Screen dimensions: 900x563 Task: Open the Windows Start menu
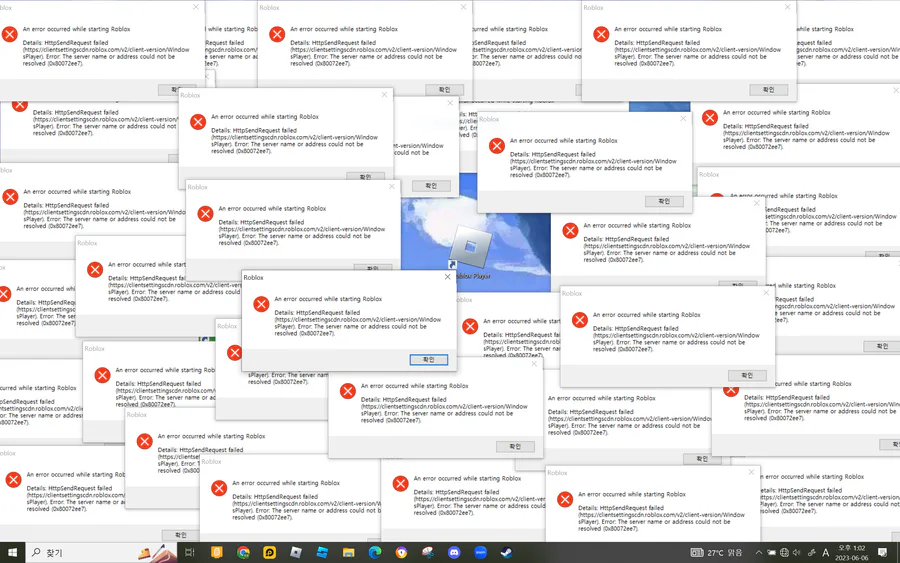click(x=12, y=553)
